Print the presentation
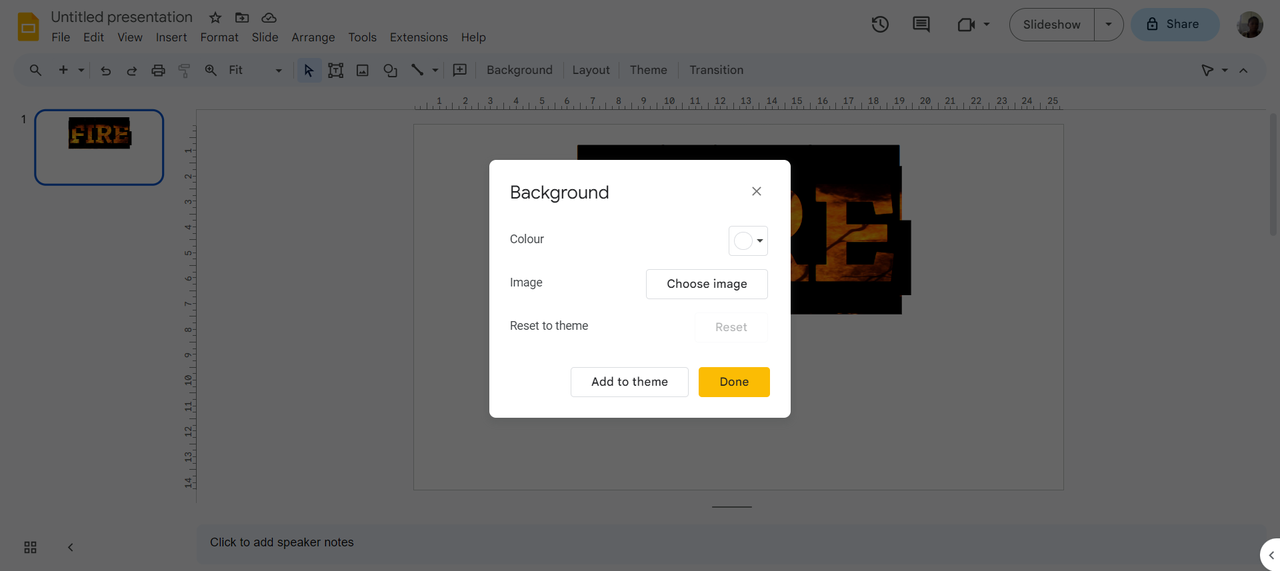This screenshot has width=1280, height=571. (158, 70)
